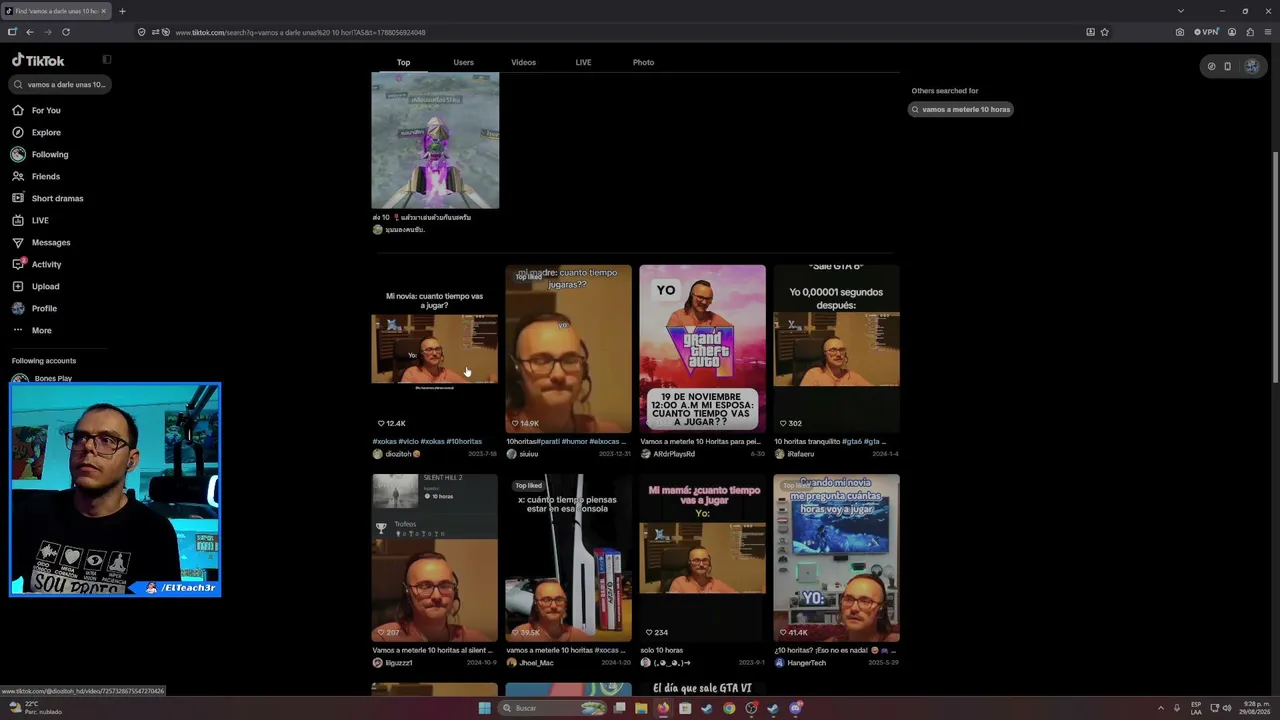Click the address bar URL

click(x=300, y=32)
